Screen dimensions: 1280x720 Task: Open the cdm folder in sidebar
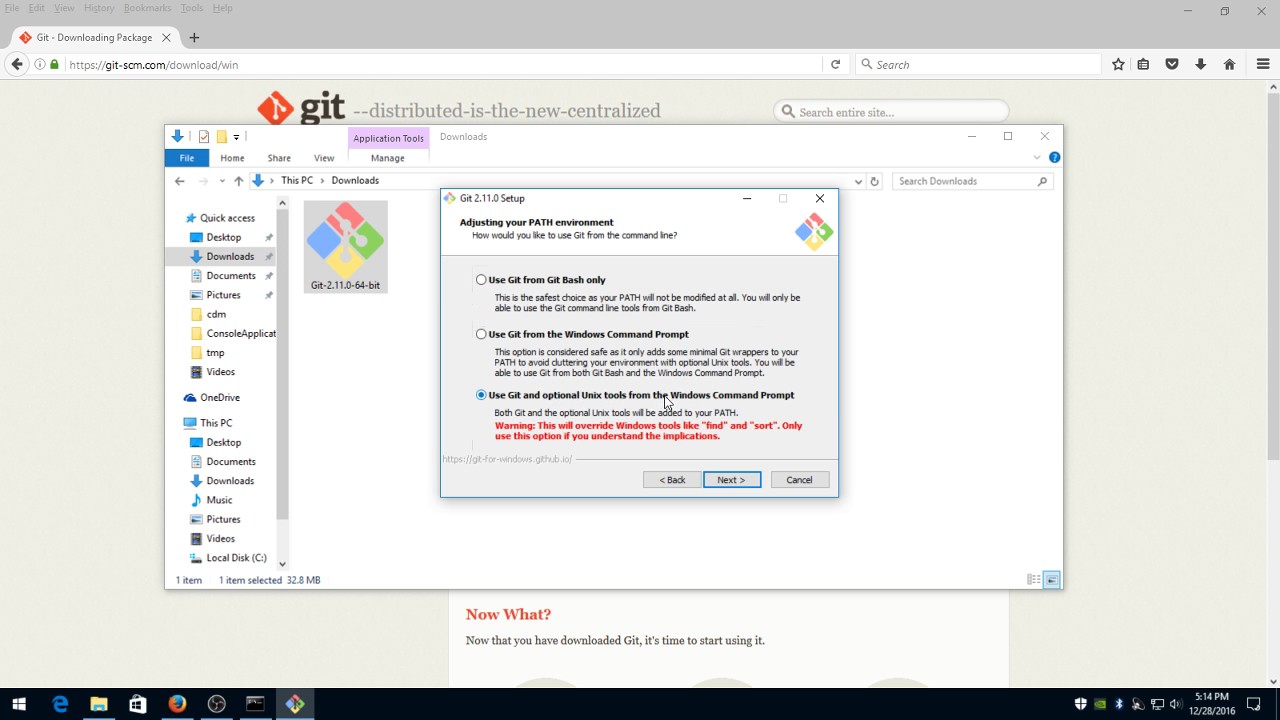click(x=216, y=314)
